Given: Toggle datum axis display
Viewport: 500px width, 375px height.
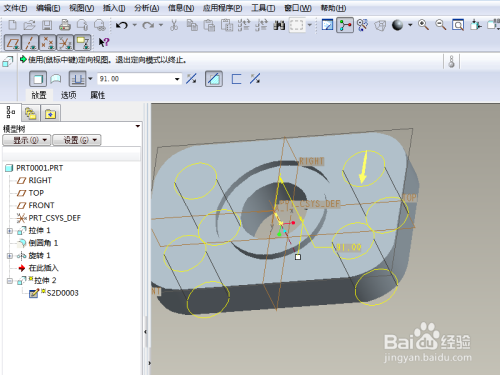Looking at the screenshot, I should pos(31,43).
